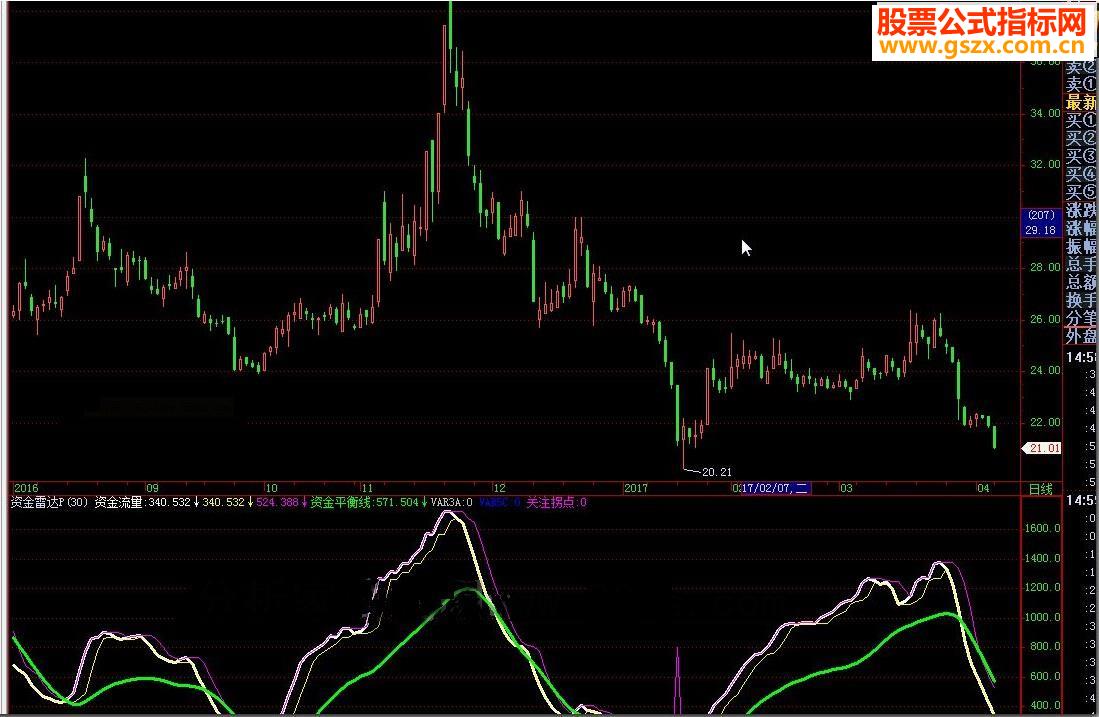
Task: Click the 日线 period label
Action: [1040, 489]
